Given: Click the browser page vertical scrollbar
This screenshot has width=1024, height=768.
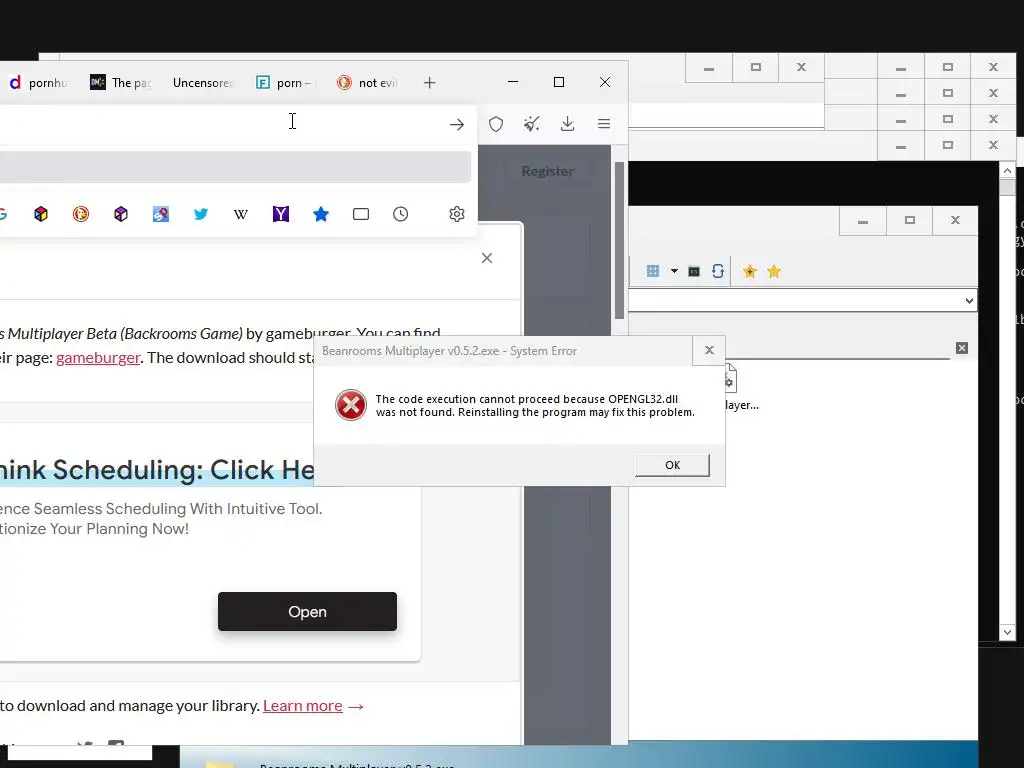Looking at the screenshot, I should click(x=619, y=240).
